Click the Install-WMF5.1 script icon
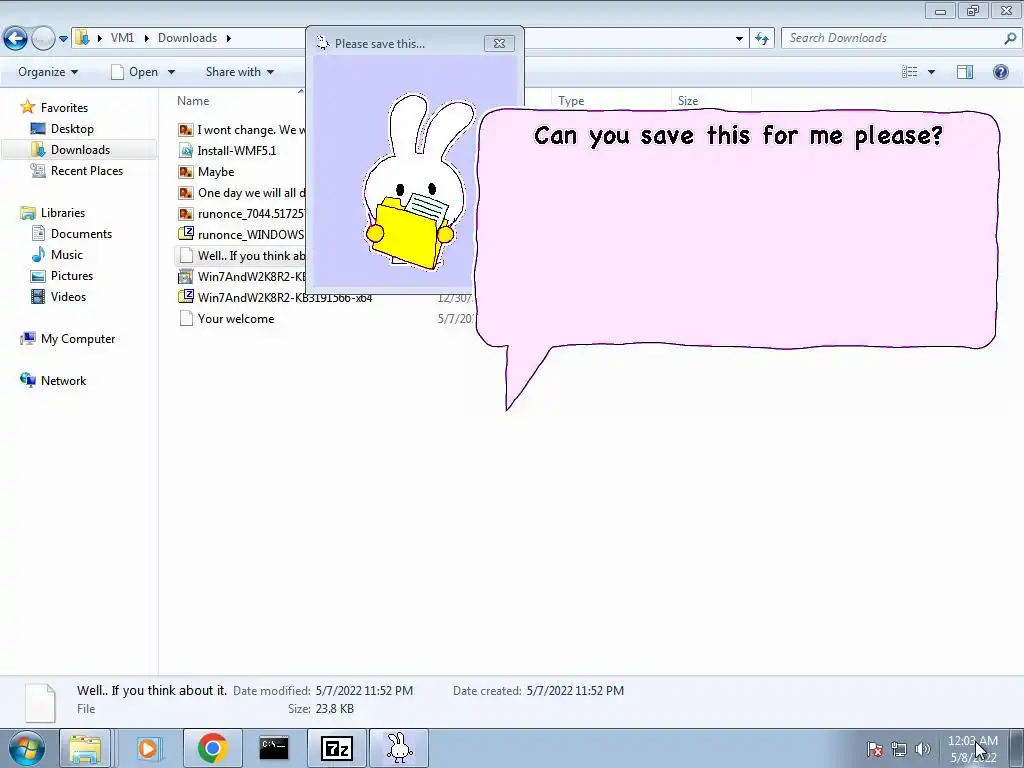 186,151
